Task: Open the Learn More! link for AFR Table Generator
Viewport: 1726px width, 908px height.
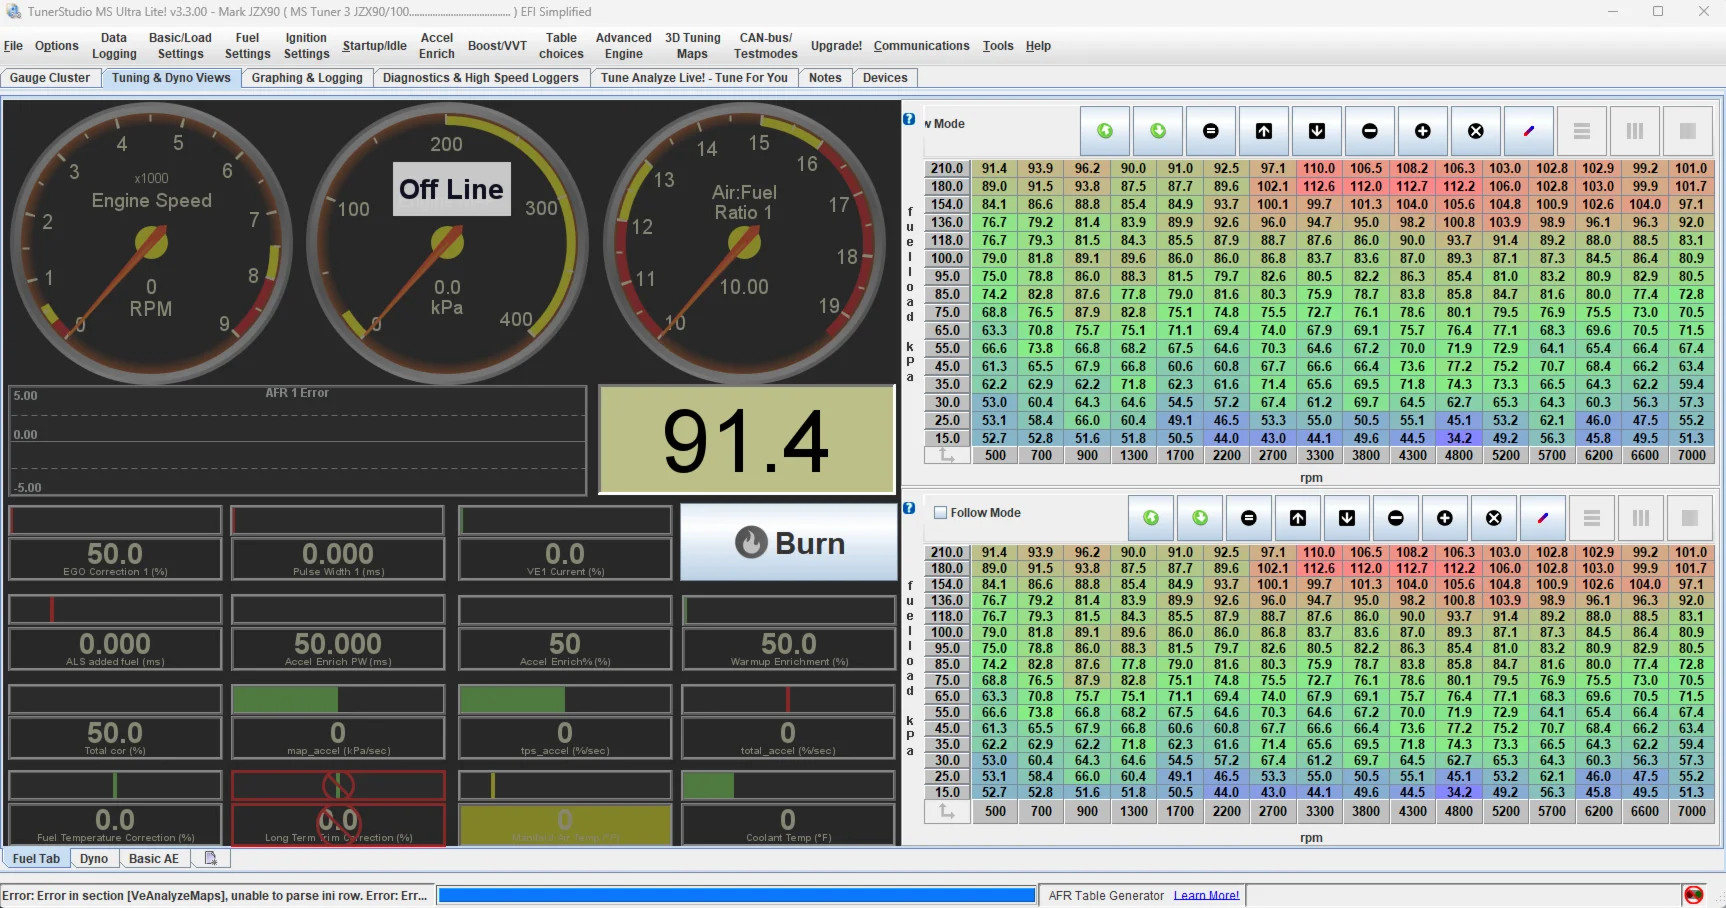Action: click(1206, 895)
